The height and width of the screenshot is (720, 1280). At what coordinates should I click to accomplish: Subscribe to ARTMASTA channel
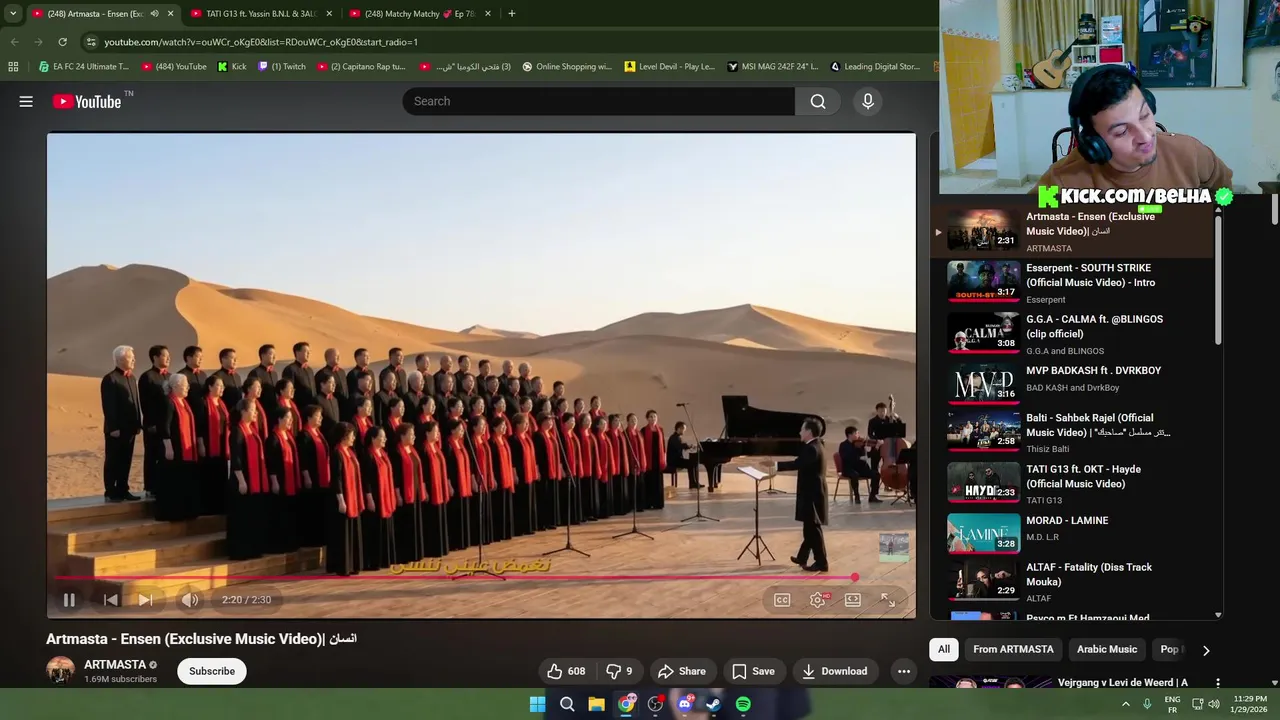212,671
